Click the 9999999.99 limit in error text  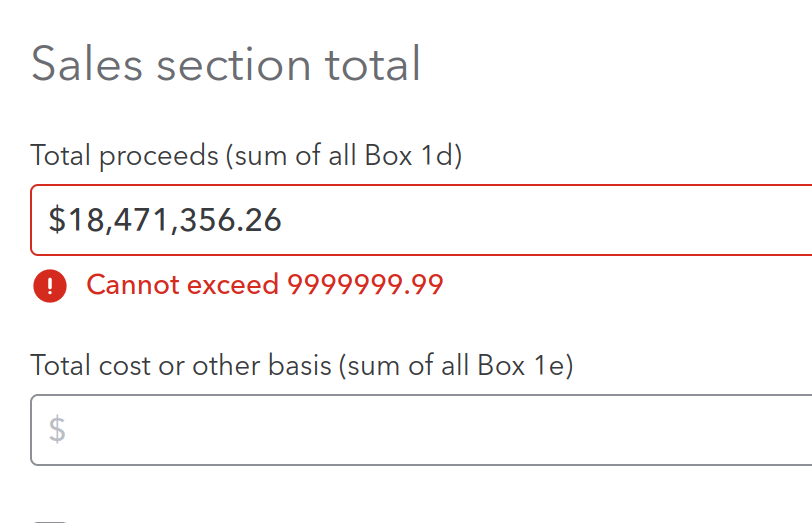365,284
